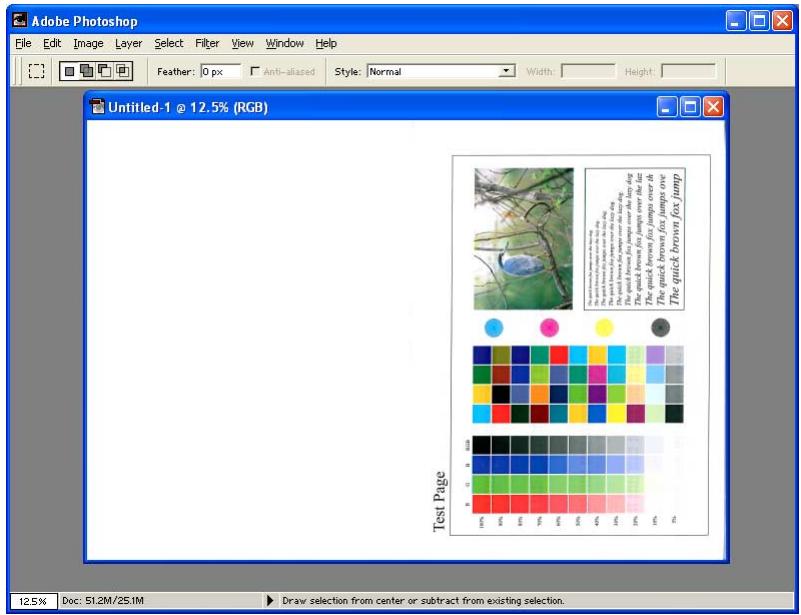The width and height of the screenshot is (801, 615).
Task: Click the black status bar arrow
Action: click(270, 601)
